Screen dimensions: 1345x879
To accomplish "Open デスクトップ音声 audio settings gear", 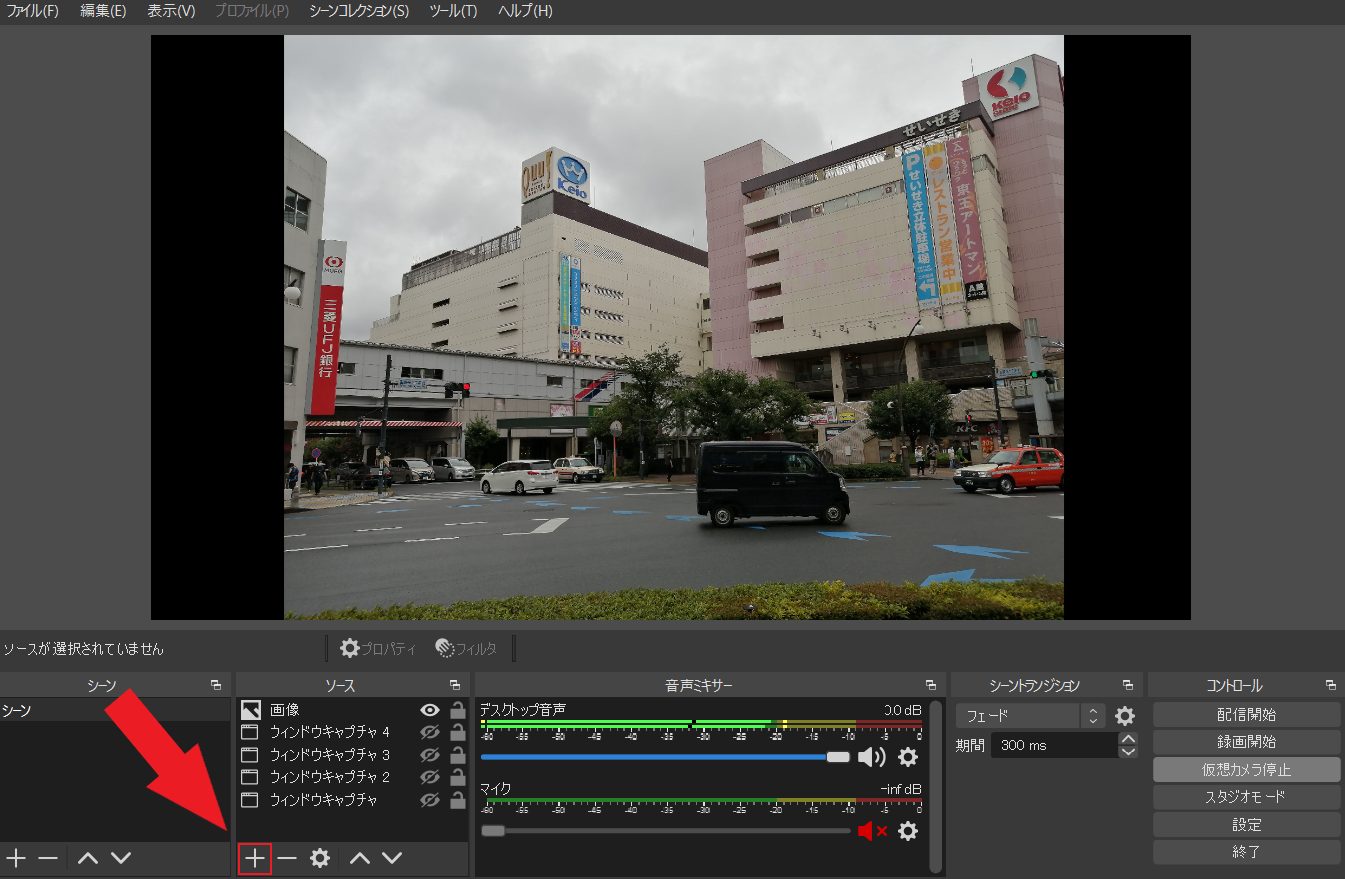I will (908, 757).
